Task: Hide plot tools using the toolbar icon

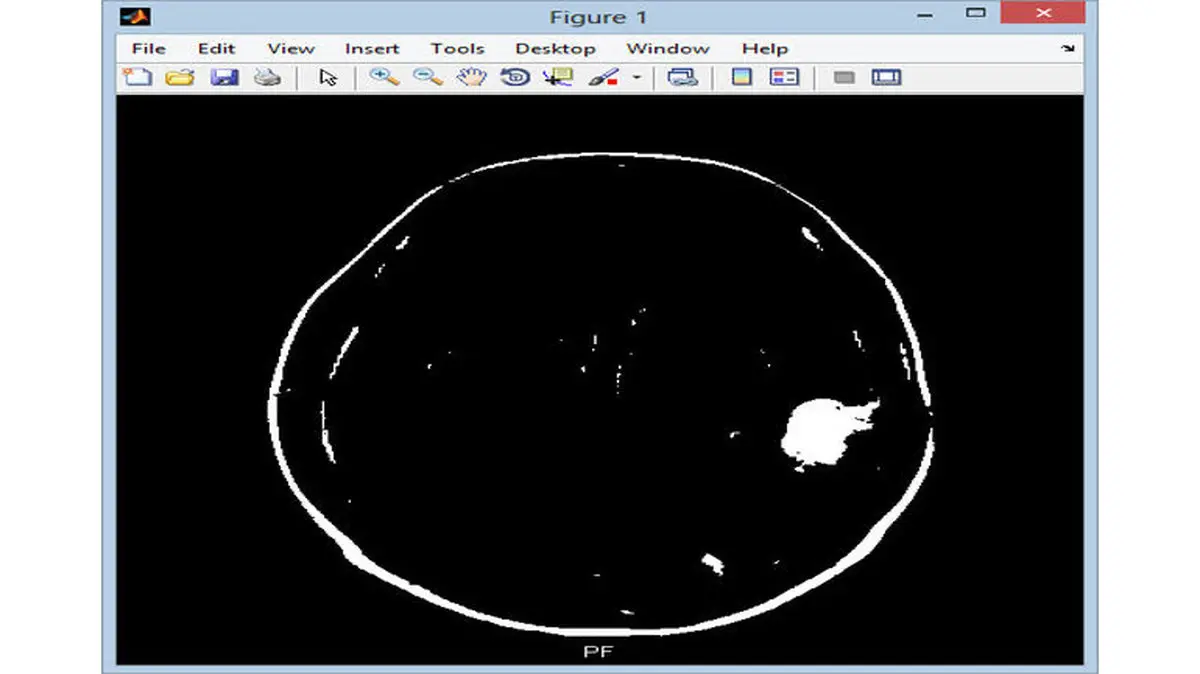Action: click(x=844, y=77)
